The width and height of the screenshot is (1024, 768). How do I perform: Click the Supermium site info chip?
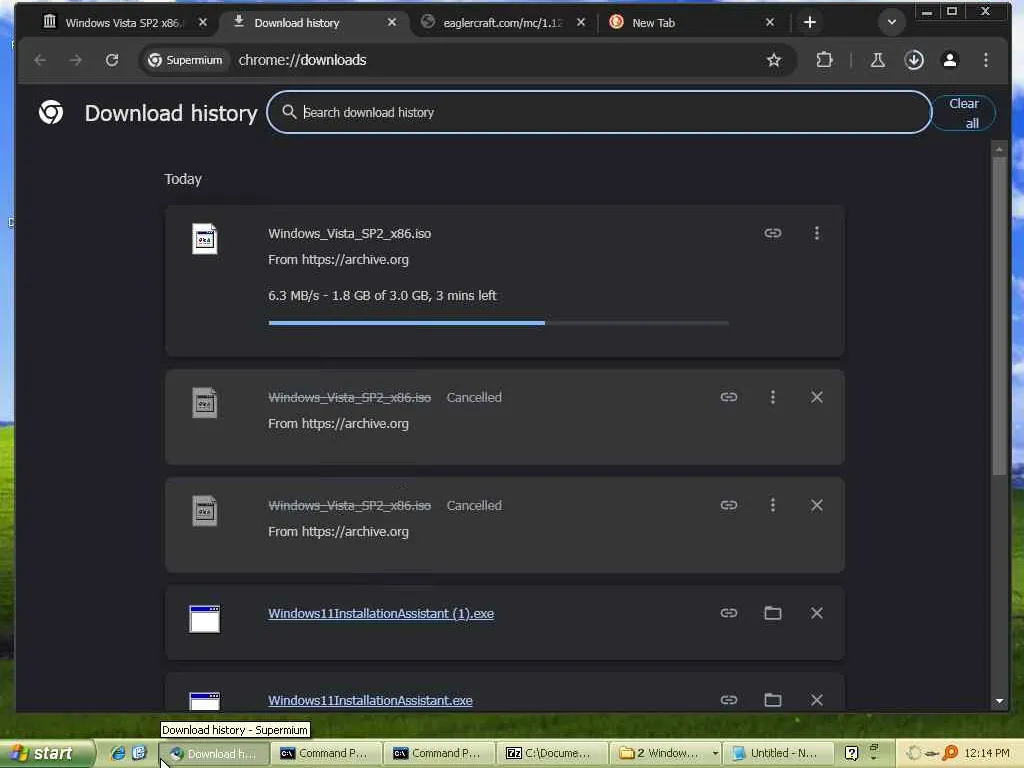(185, 60)
